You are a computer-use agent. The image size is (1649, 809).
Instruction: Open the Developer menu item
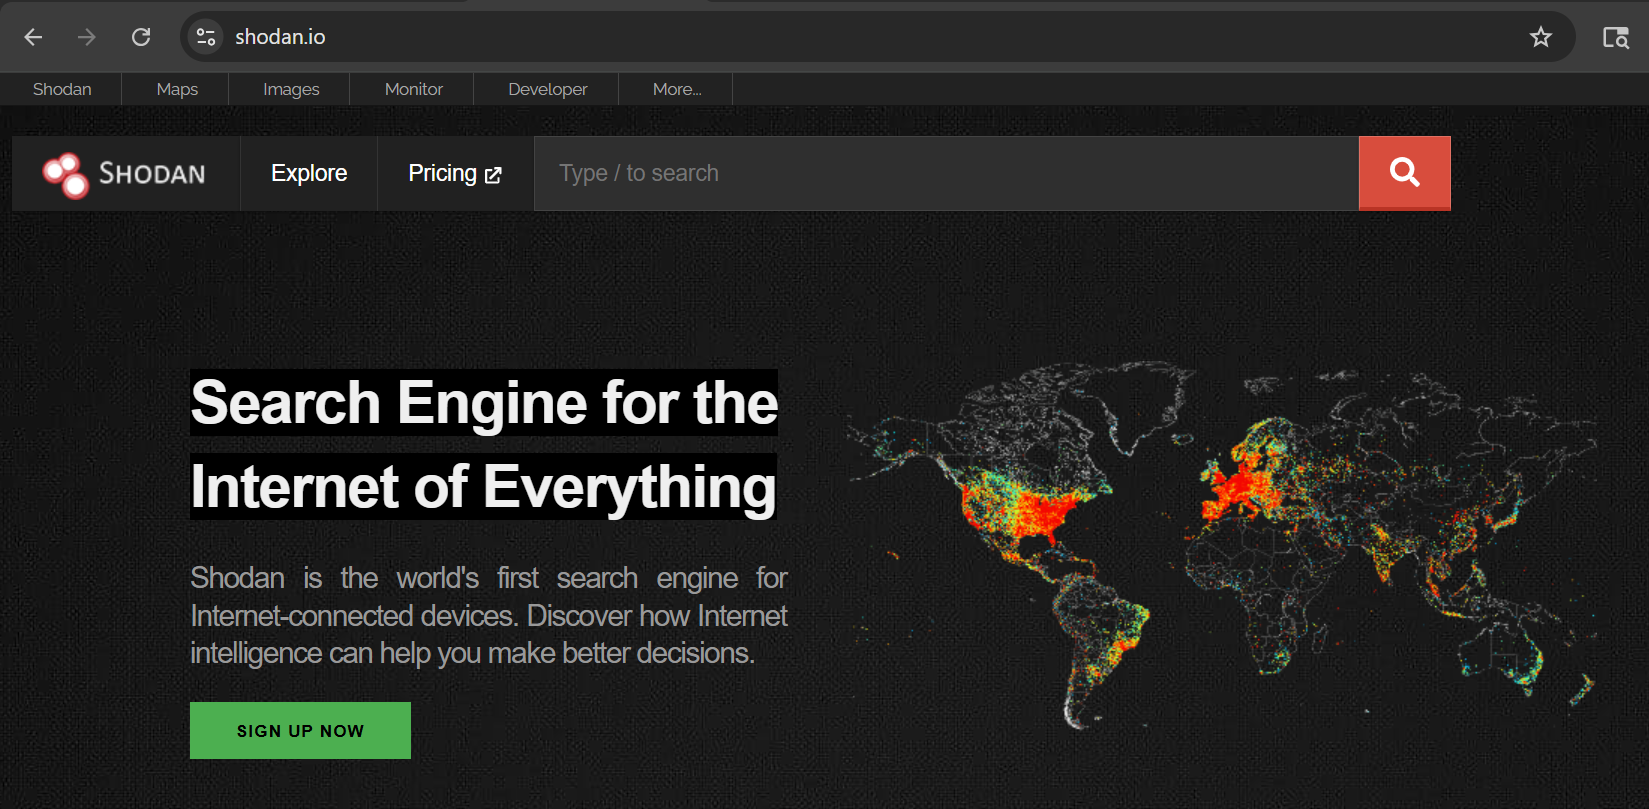tap(548, 89)
